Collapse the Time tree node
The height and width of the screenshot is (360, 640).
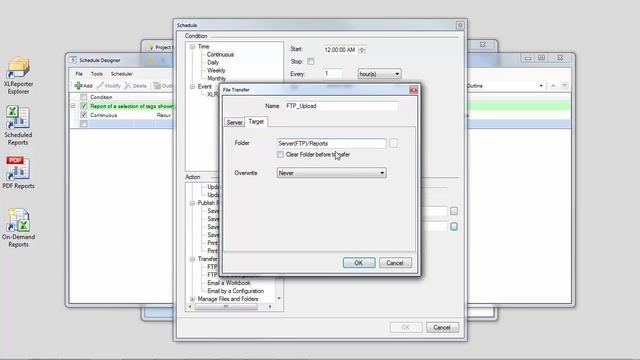pyautogui.click(x=192, y=47)
